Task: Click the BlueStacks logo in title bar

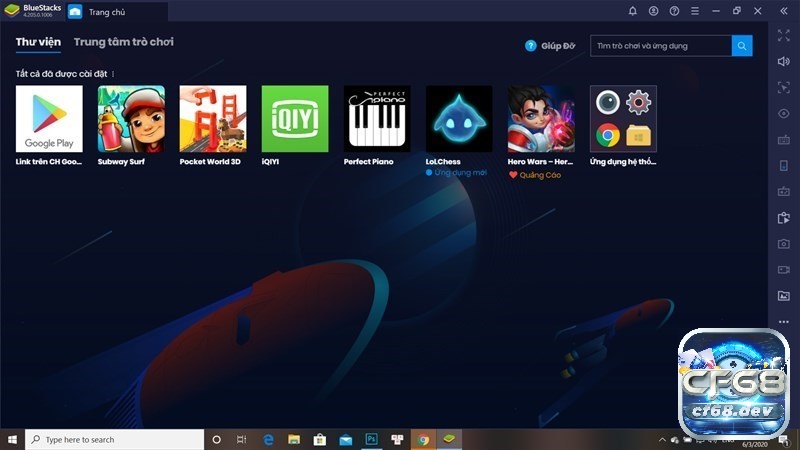Action: (12, 10)
